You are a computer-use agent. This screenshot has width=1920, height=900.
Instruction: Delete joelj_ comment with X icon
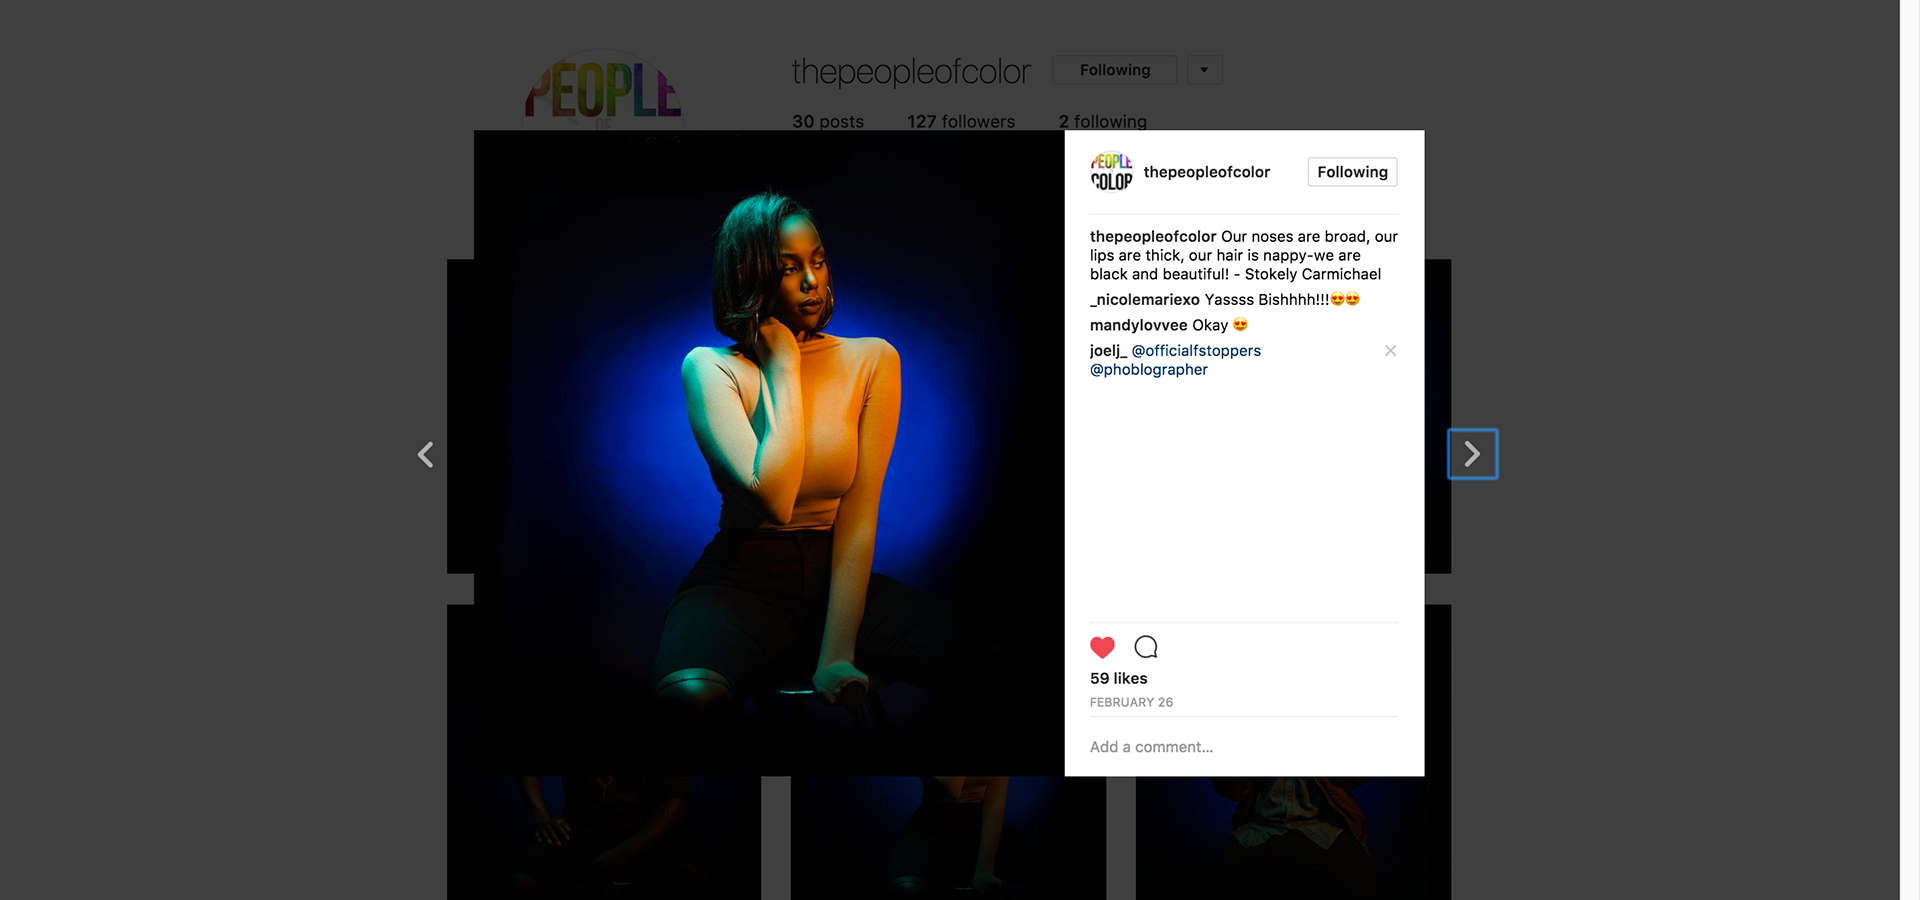point(1390,350)
